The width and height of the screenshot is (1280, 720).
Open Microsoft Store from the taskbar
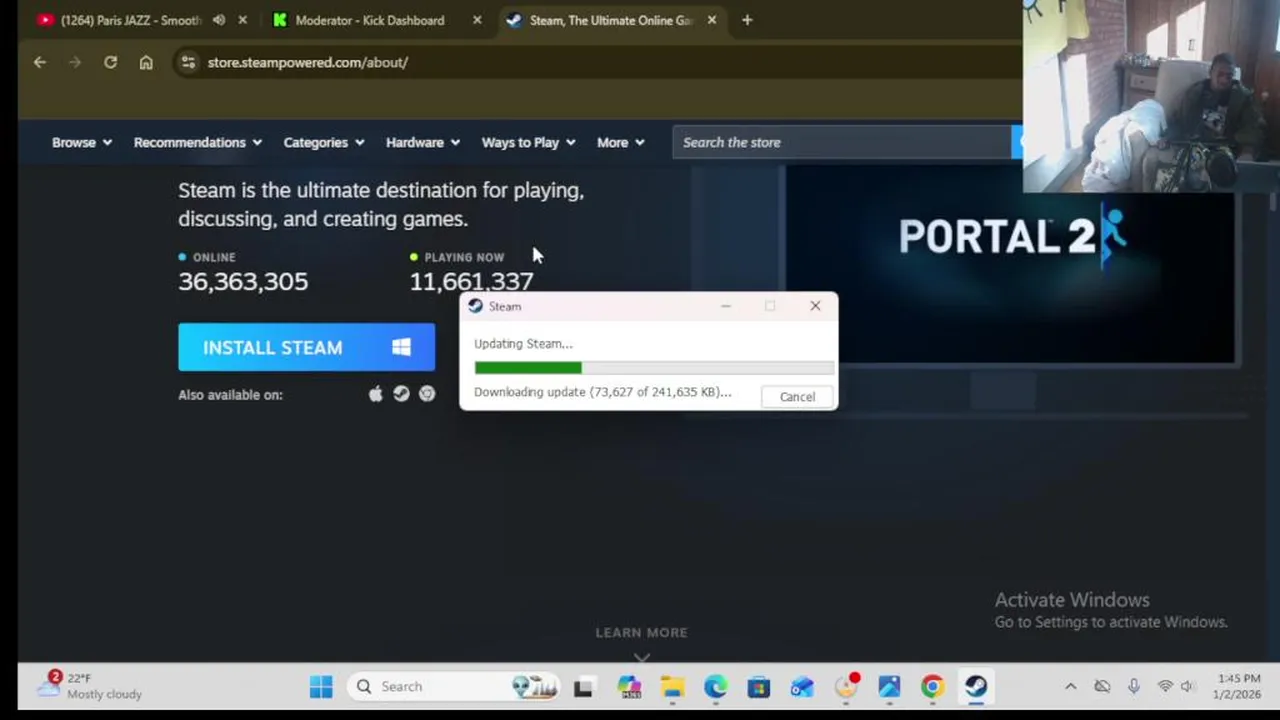tap(759, 686)
